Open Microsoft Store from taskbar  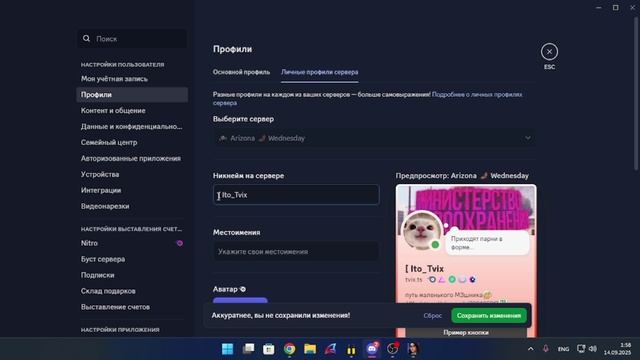269,349
